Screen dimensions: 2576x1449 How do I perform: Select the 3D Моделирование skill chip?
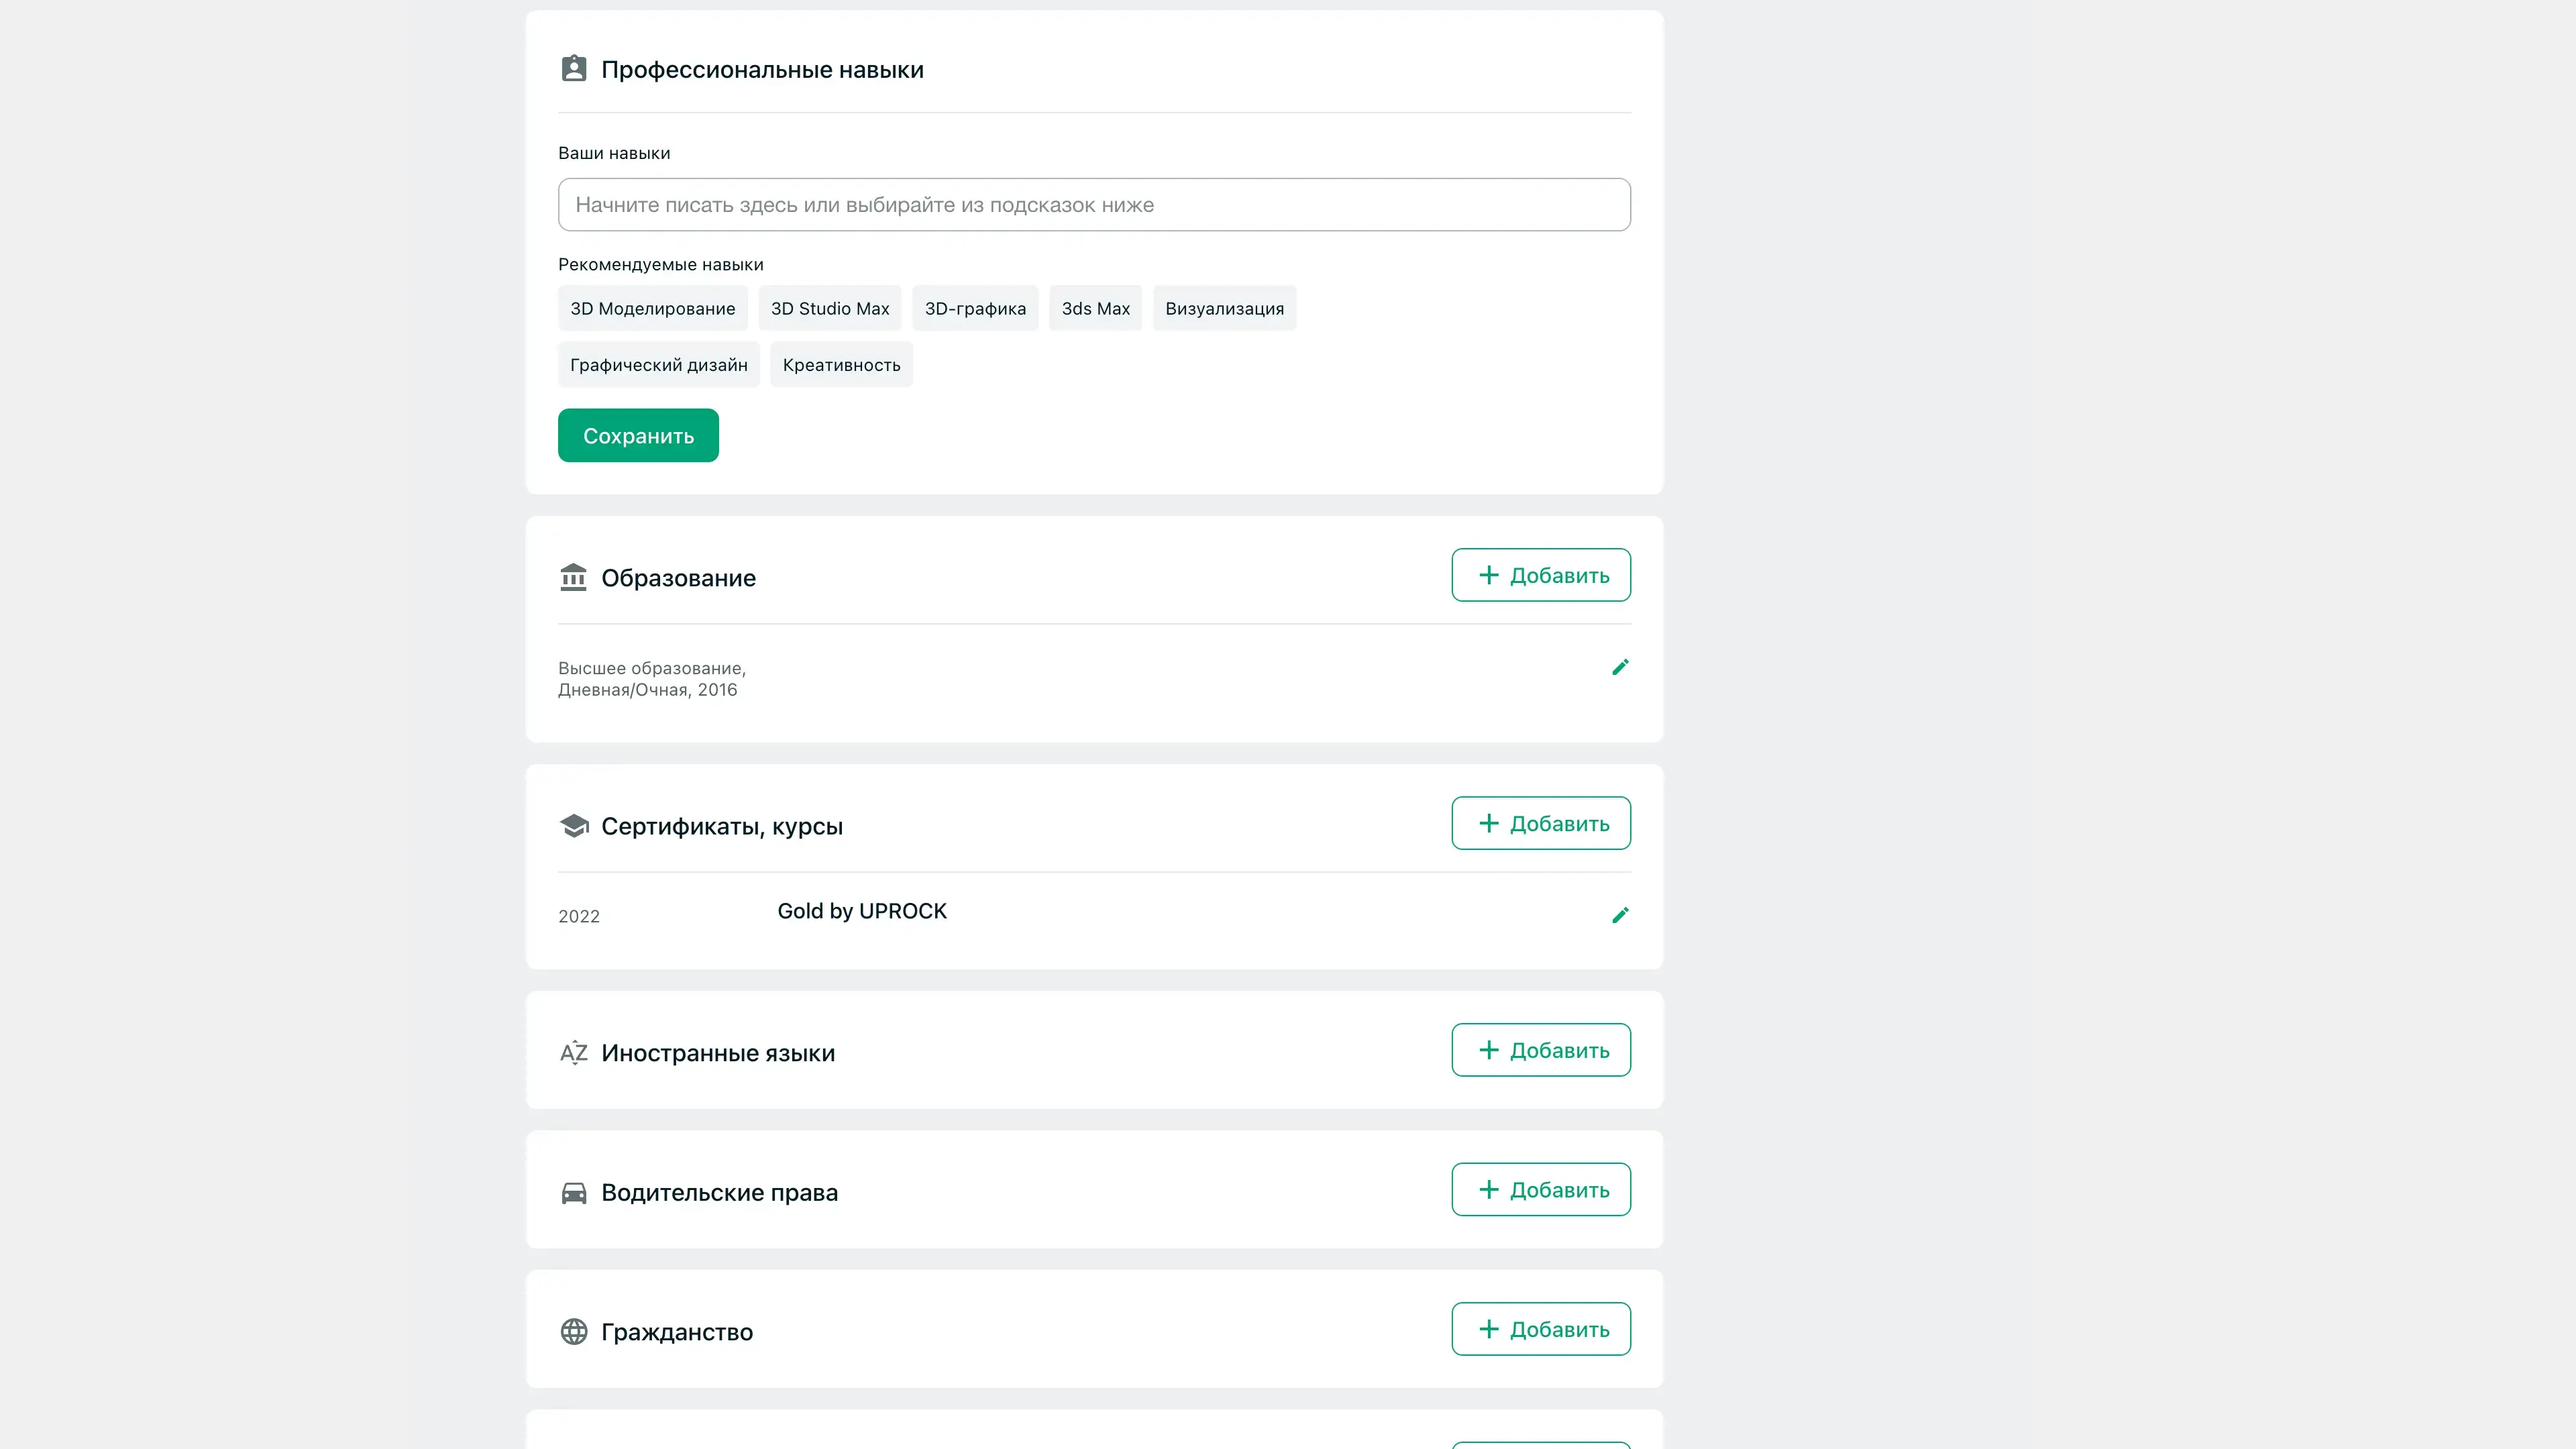(x=652, y=308)
